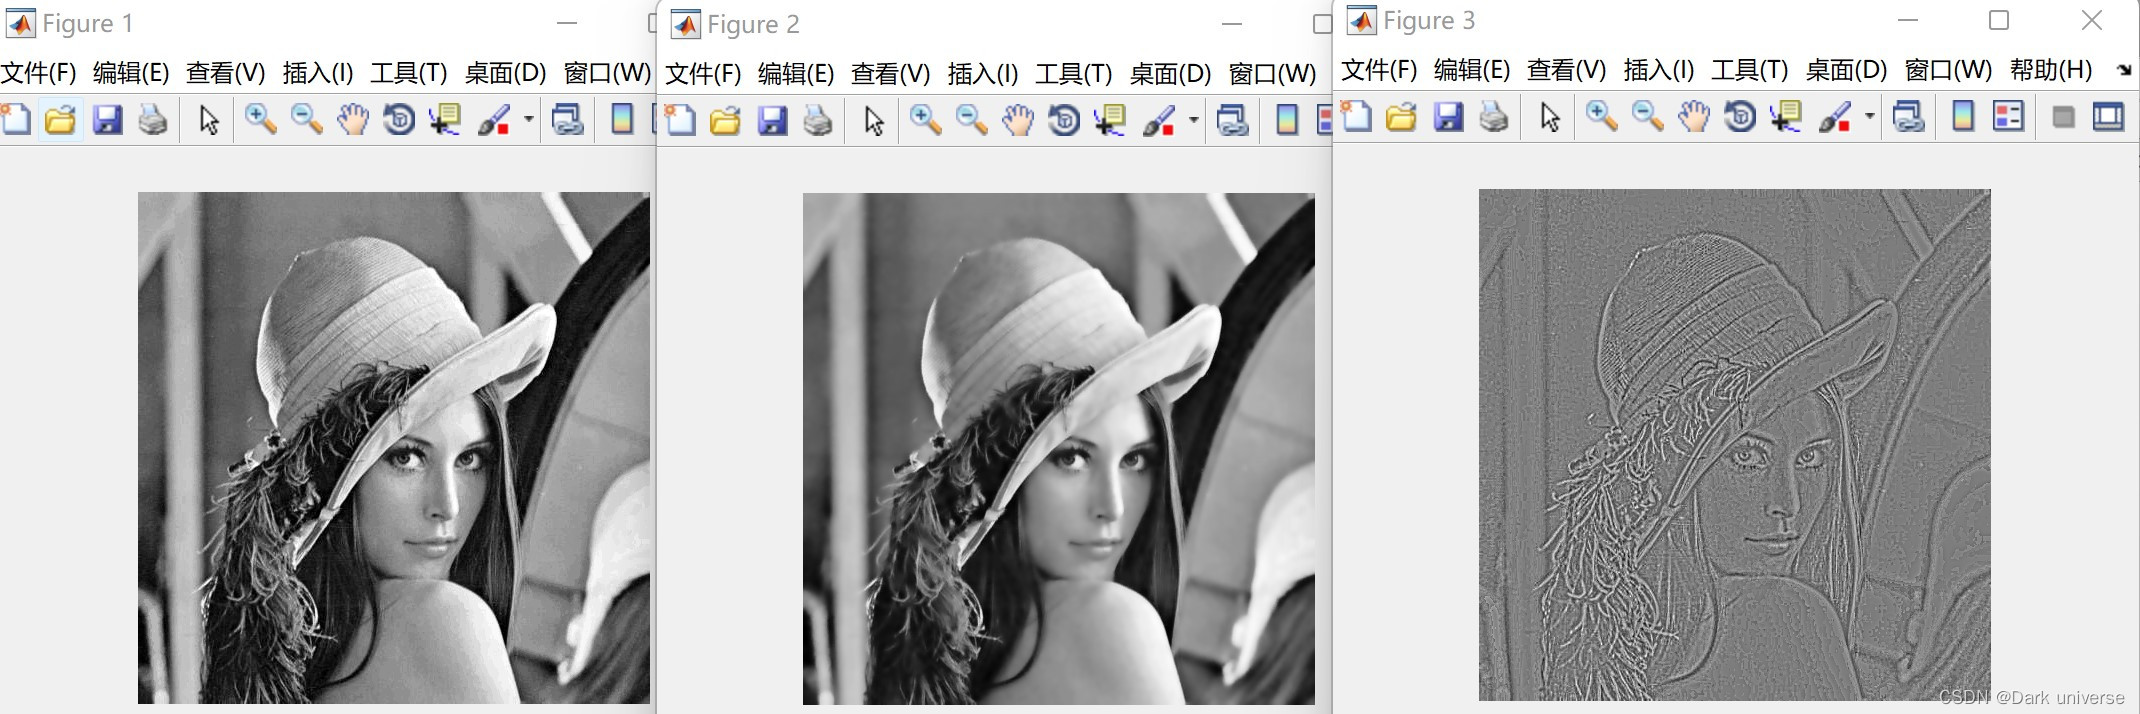
Task: Select Brush data tool in Figure 1
Action: [493, 119]
